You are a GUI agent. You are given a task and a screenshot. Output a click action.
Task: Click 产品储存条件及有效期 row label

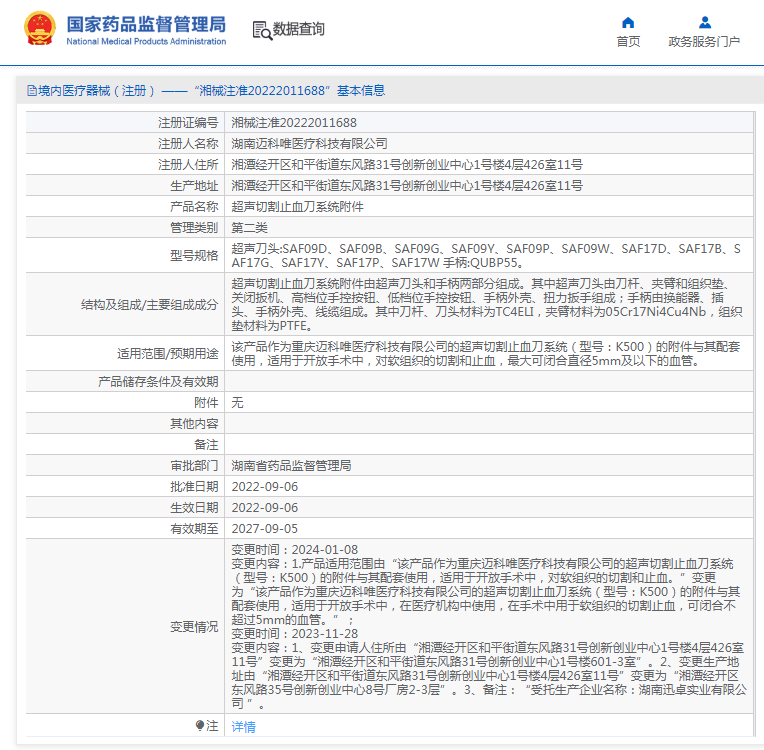point(158,382)
